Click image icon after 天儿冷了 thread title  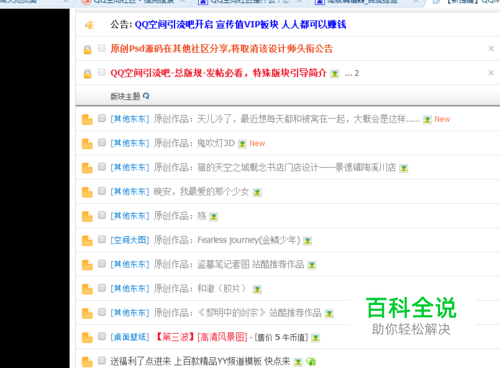click(427, 120)
